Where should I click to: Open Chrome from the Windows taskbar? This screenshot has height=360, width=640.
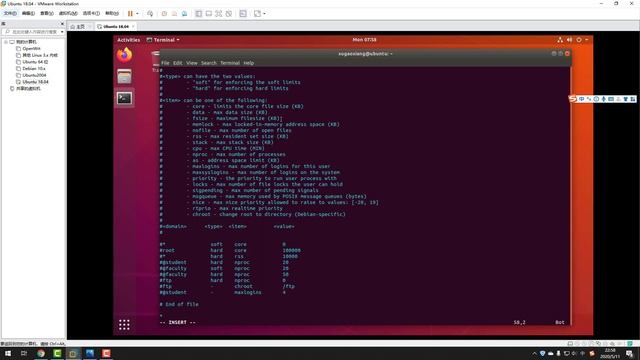tap(41, 353)
